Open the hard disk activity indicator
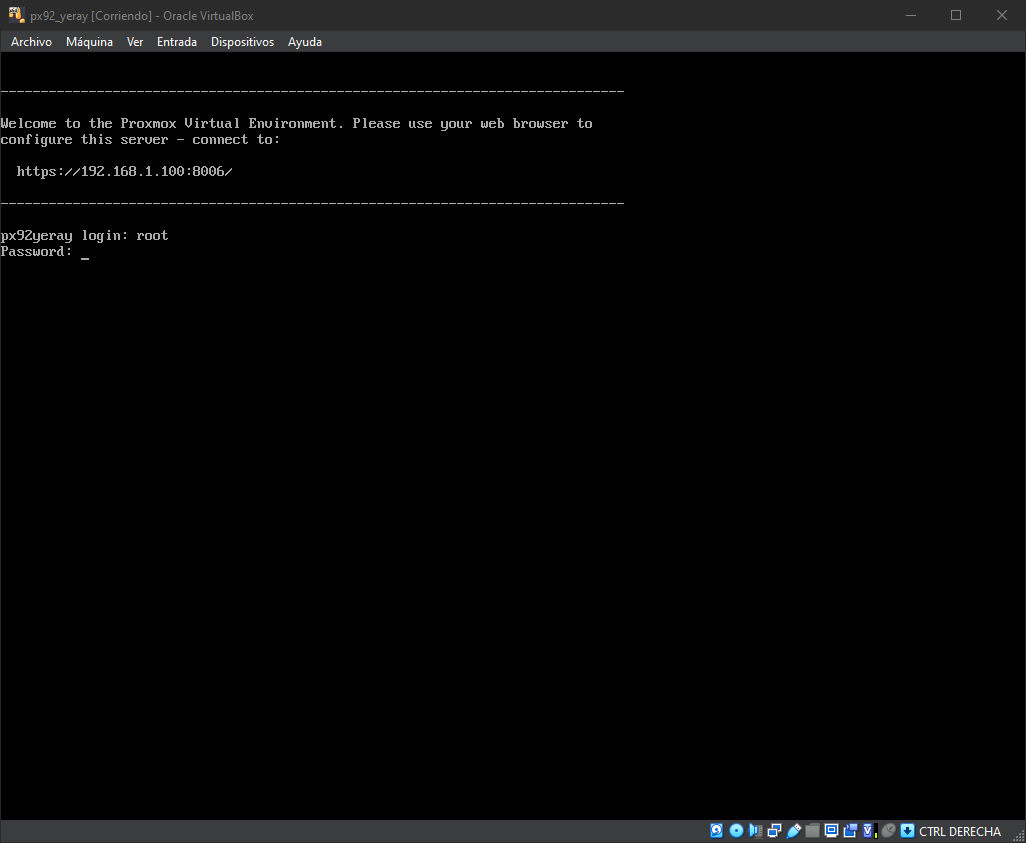This screenshot has width=1026, height=843. click(716, 831)
